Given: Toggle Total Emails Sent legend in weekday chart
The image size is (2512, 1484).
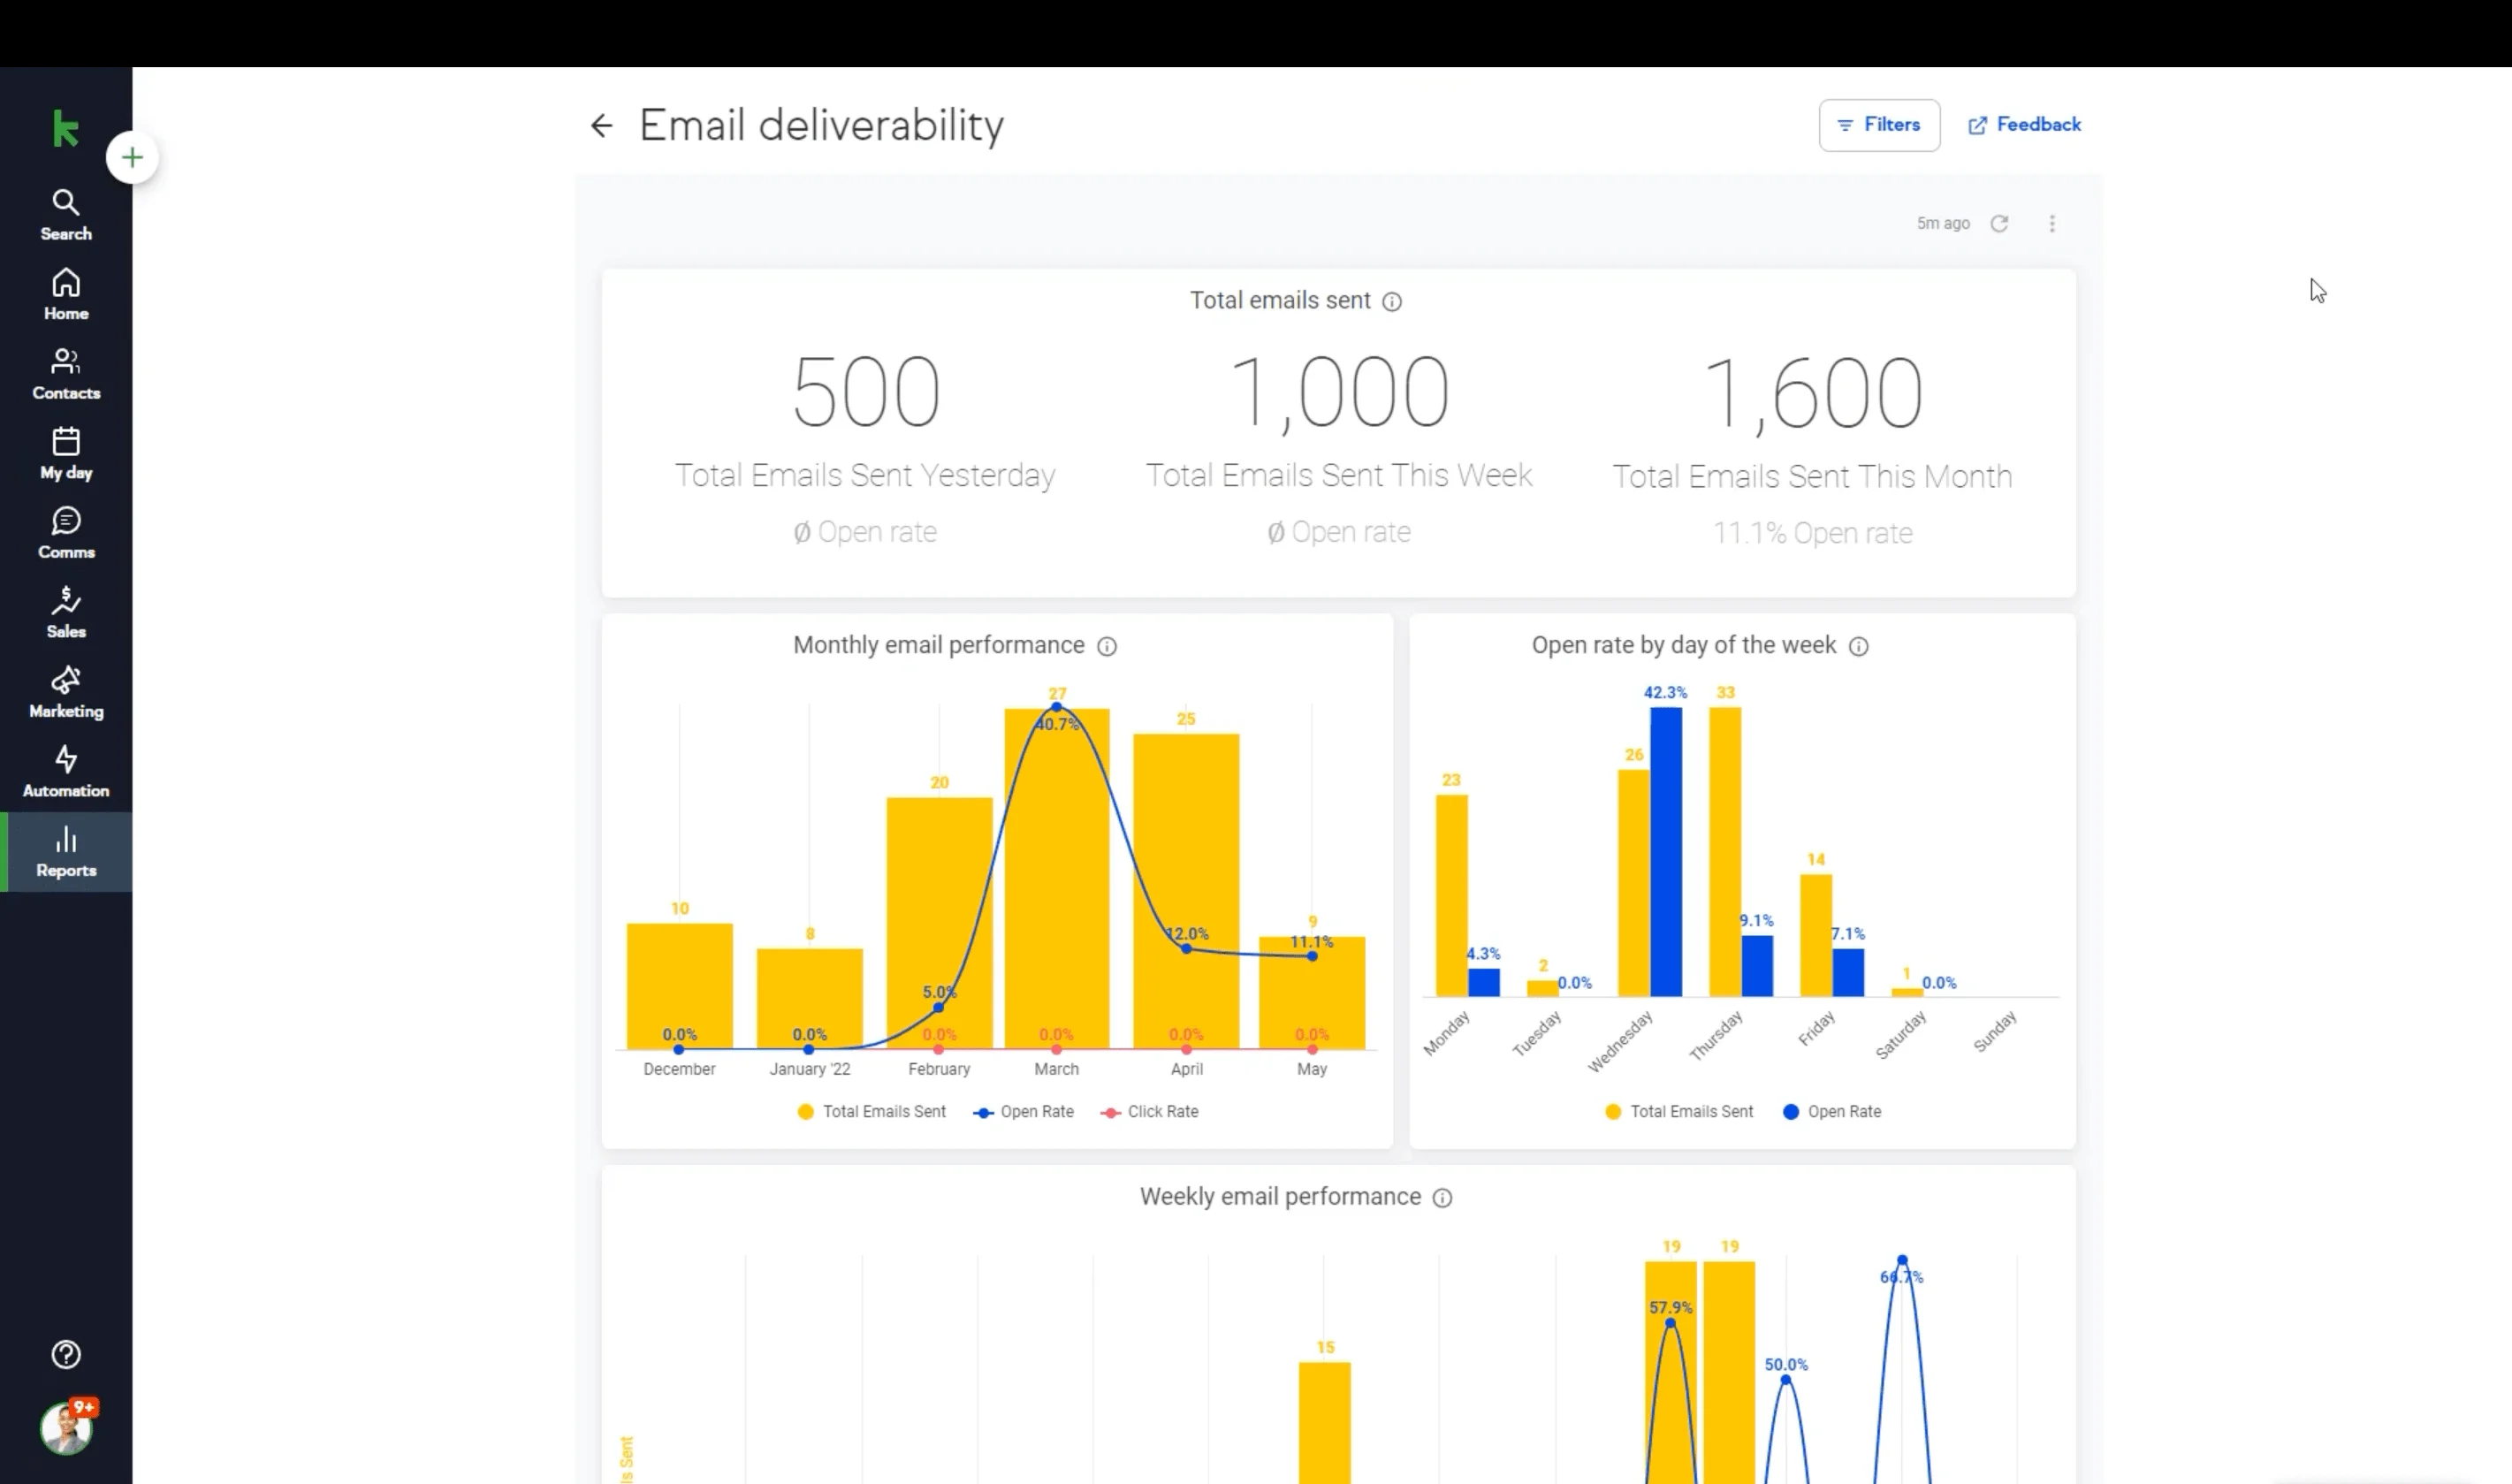Looking at the screenshot, I should 1678,1111.
